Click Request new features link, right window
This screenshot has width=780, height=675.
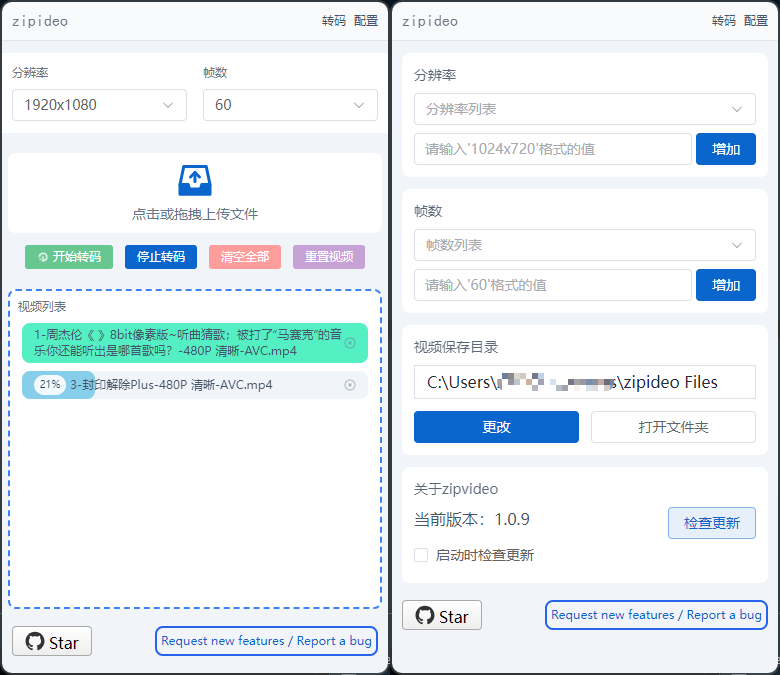(656, 615)
